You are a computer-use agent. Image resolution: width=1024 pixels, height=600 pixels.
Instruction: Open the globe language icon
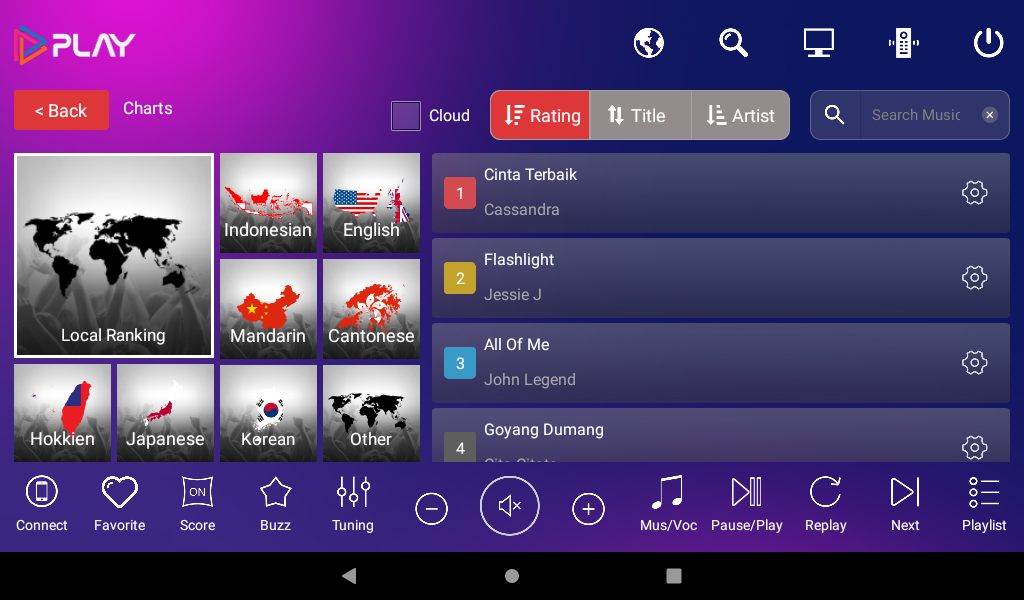(x=648, y=43)
